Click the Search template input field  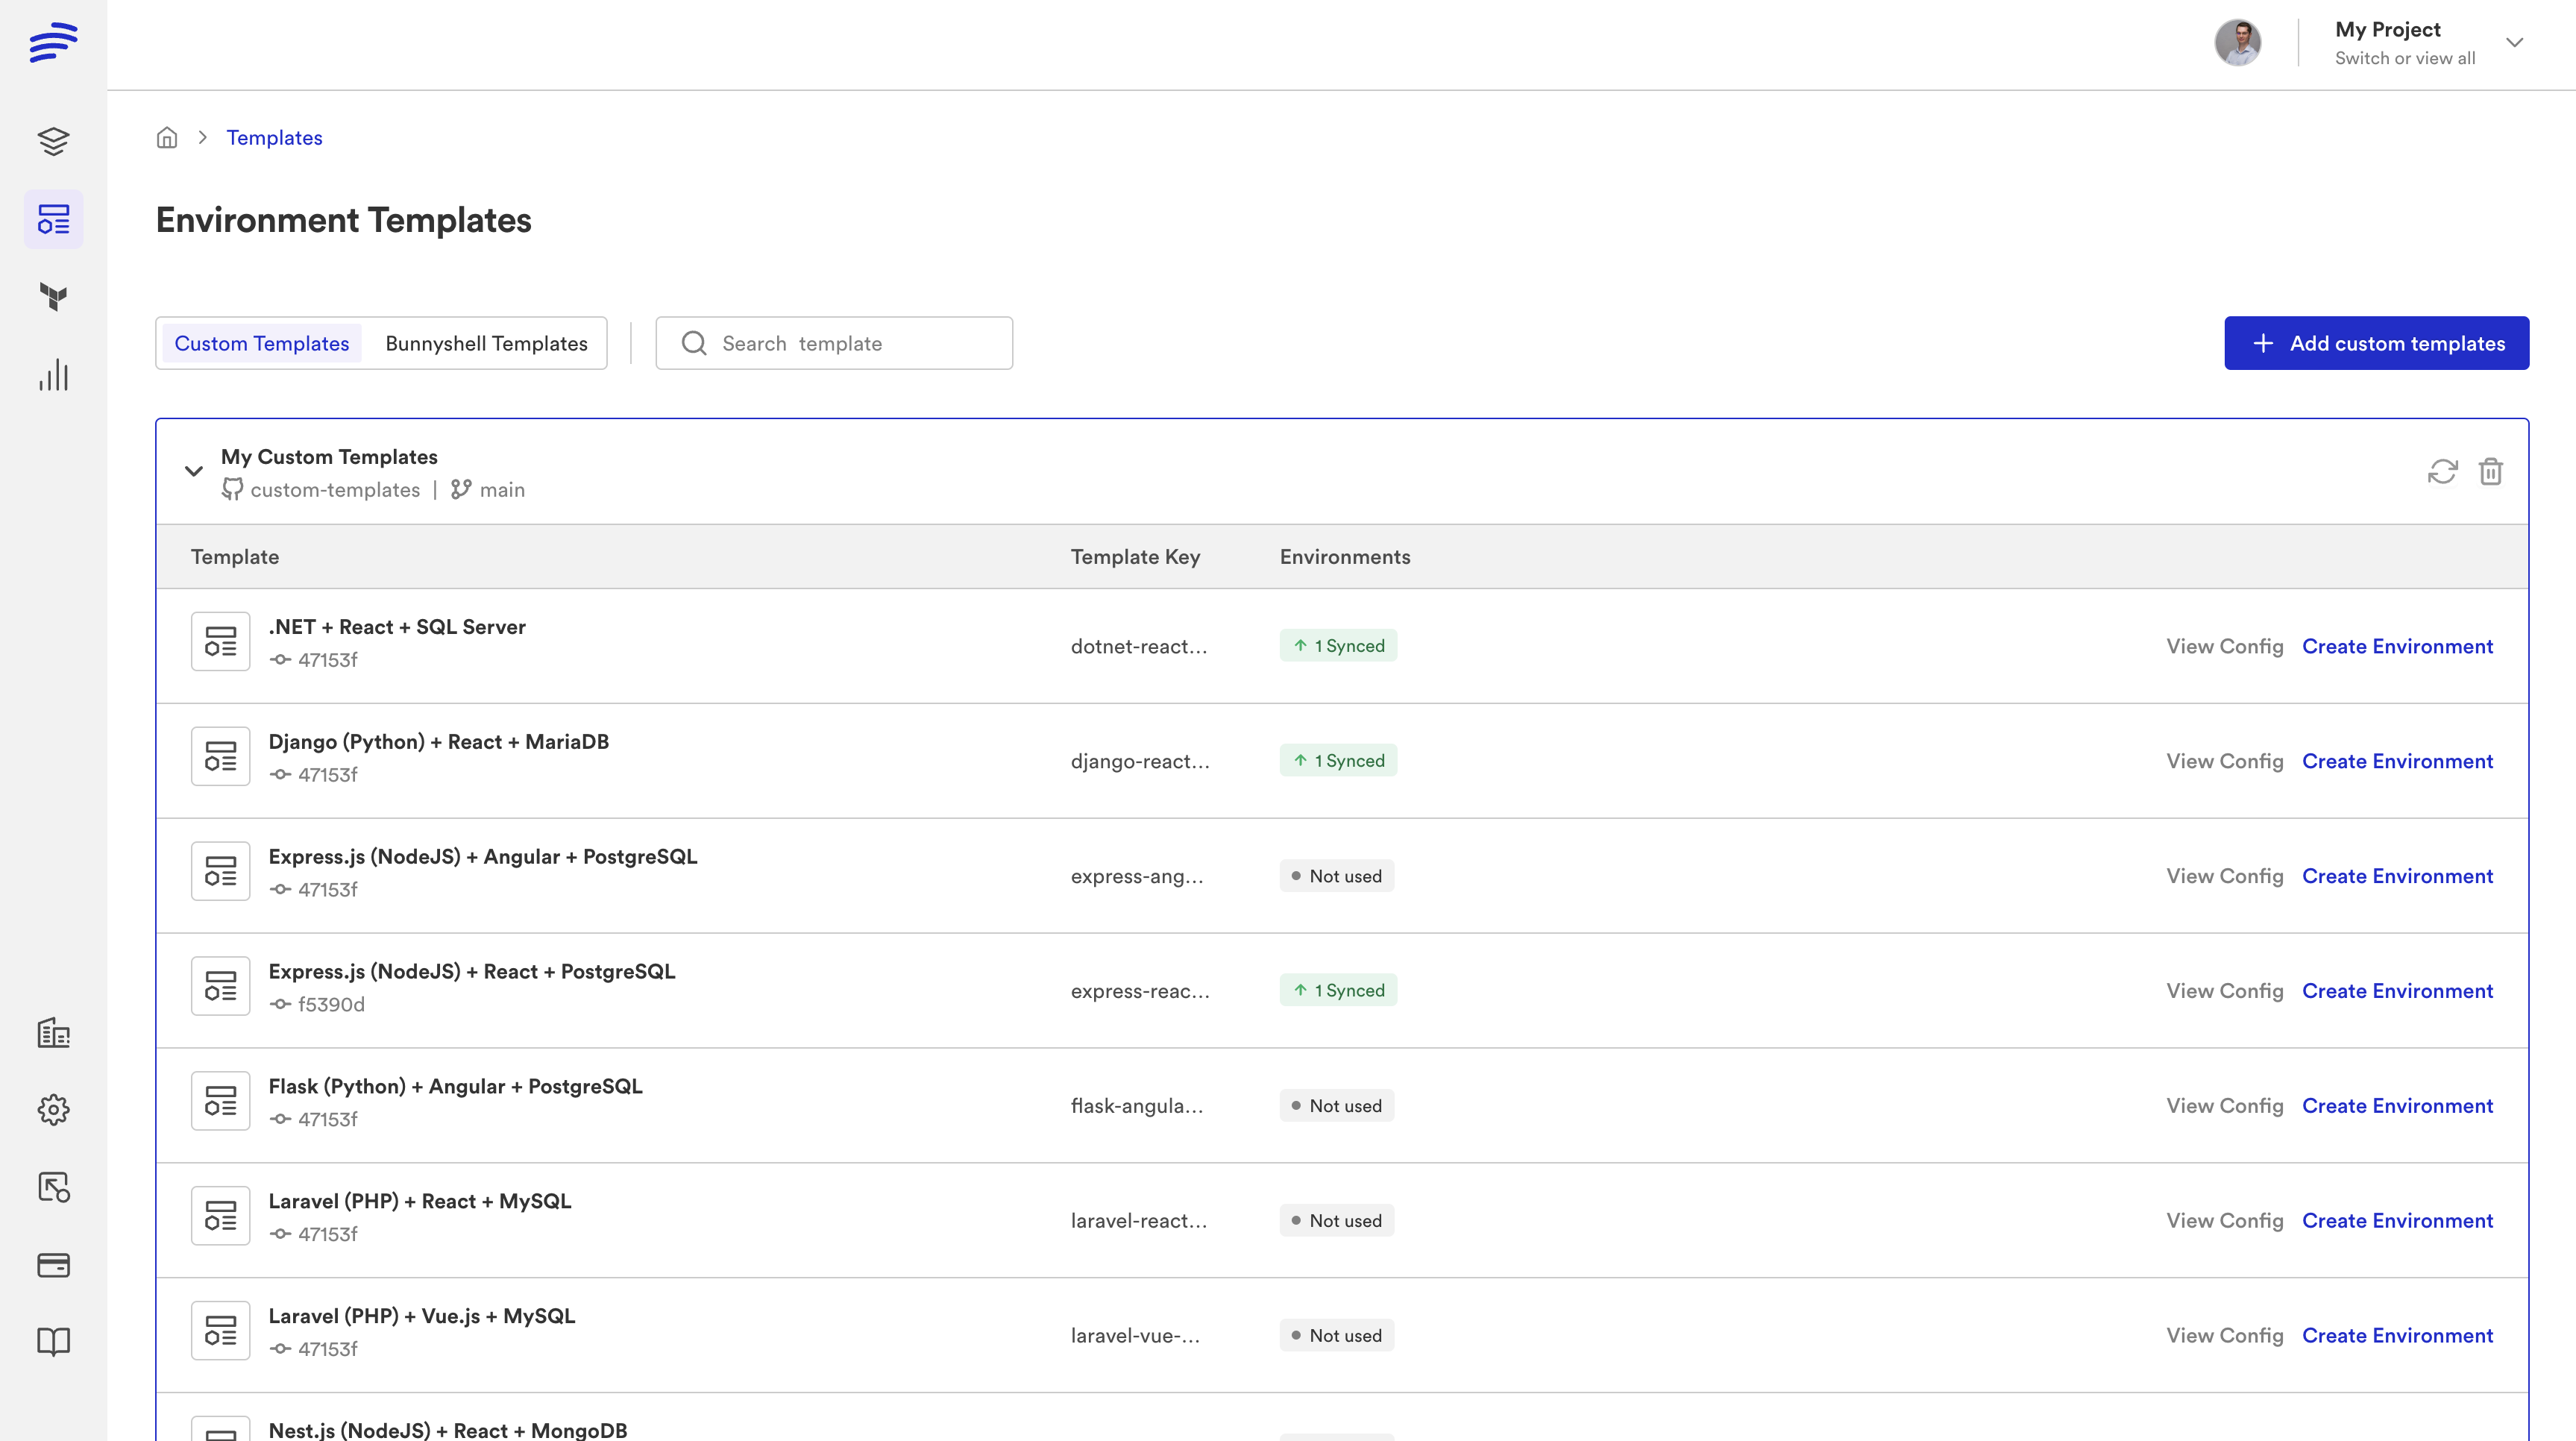(834, 343)
